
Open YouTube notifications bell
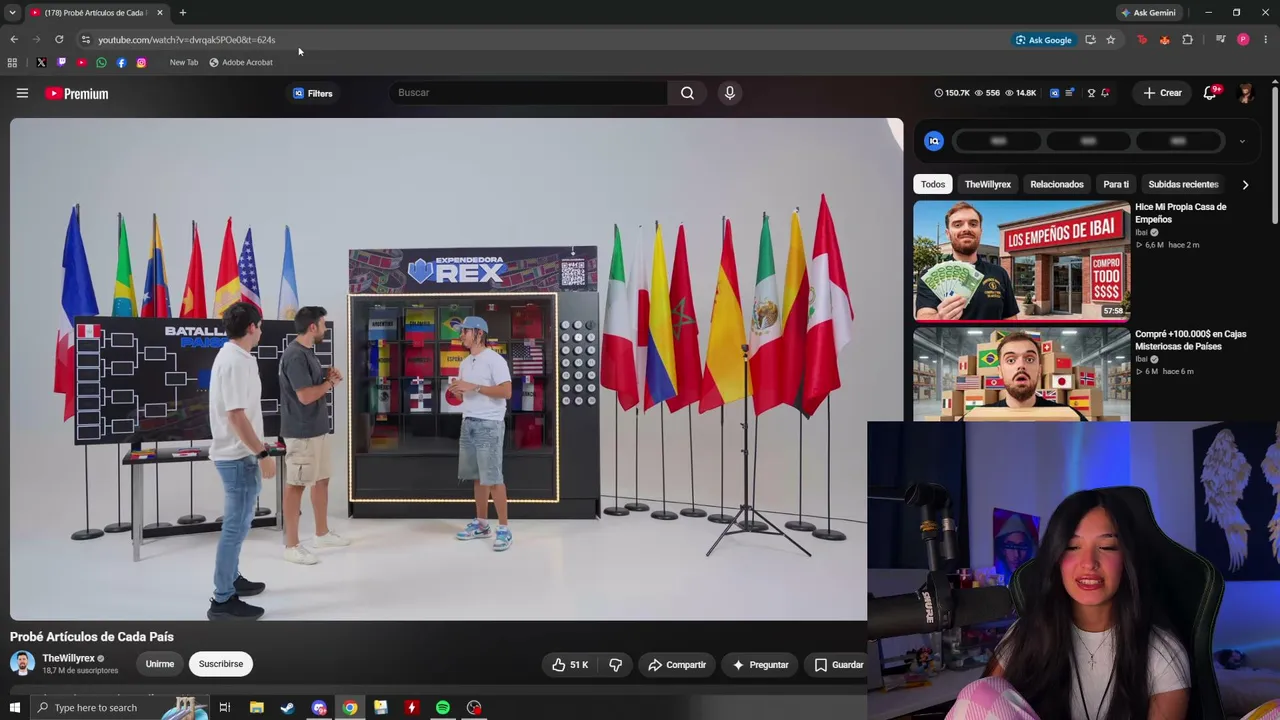(x=1210, y=93)
